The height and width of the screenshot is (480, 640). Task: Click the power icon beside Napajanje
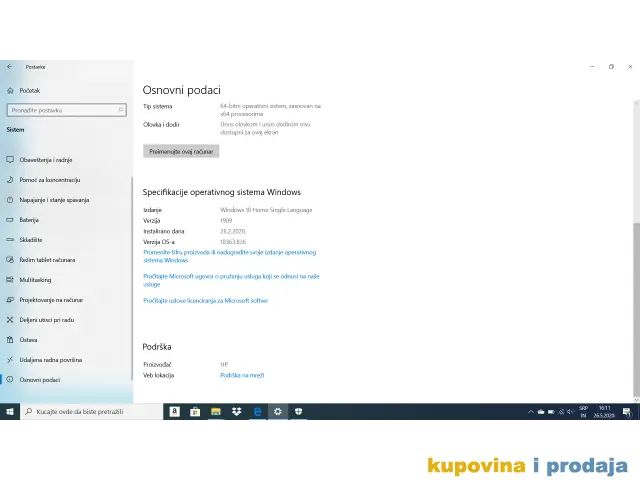[x=10, y=200]
